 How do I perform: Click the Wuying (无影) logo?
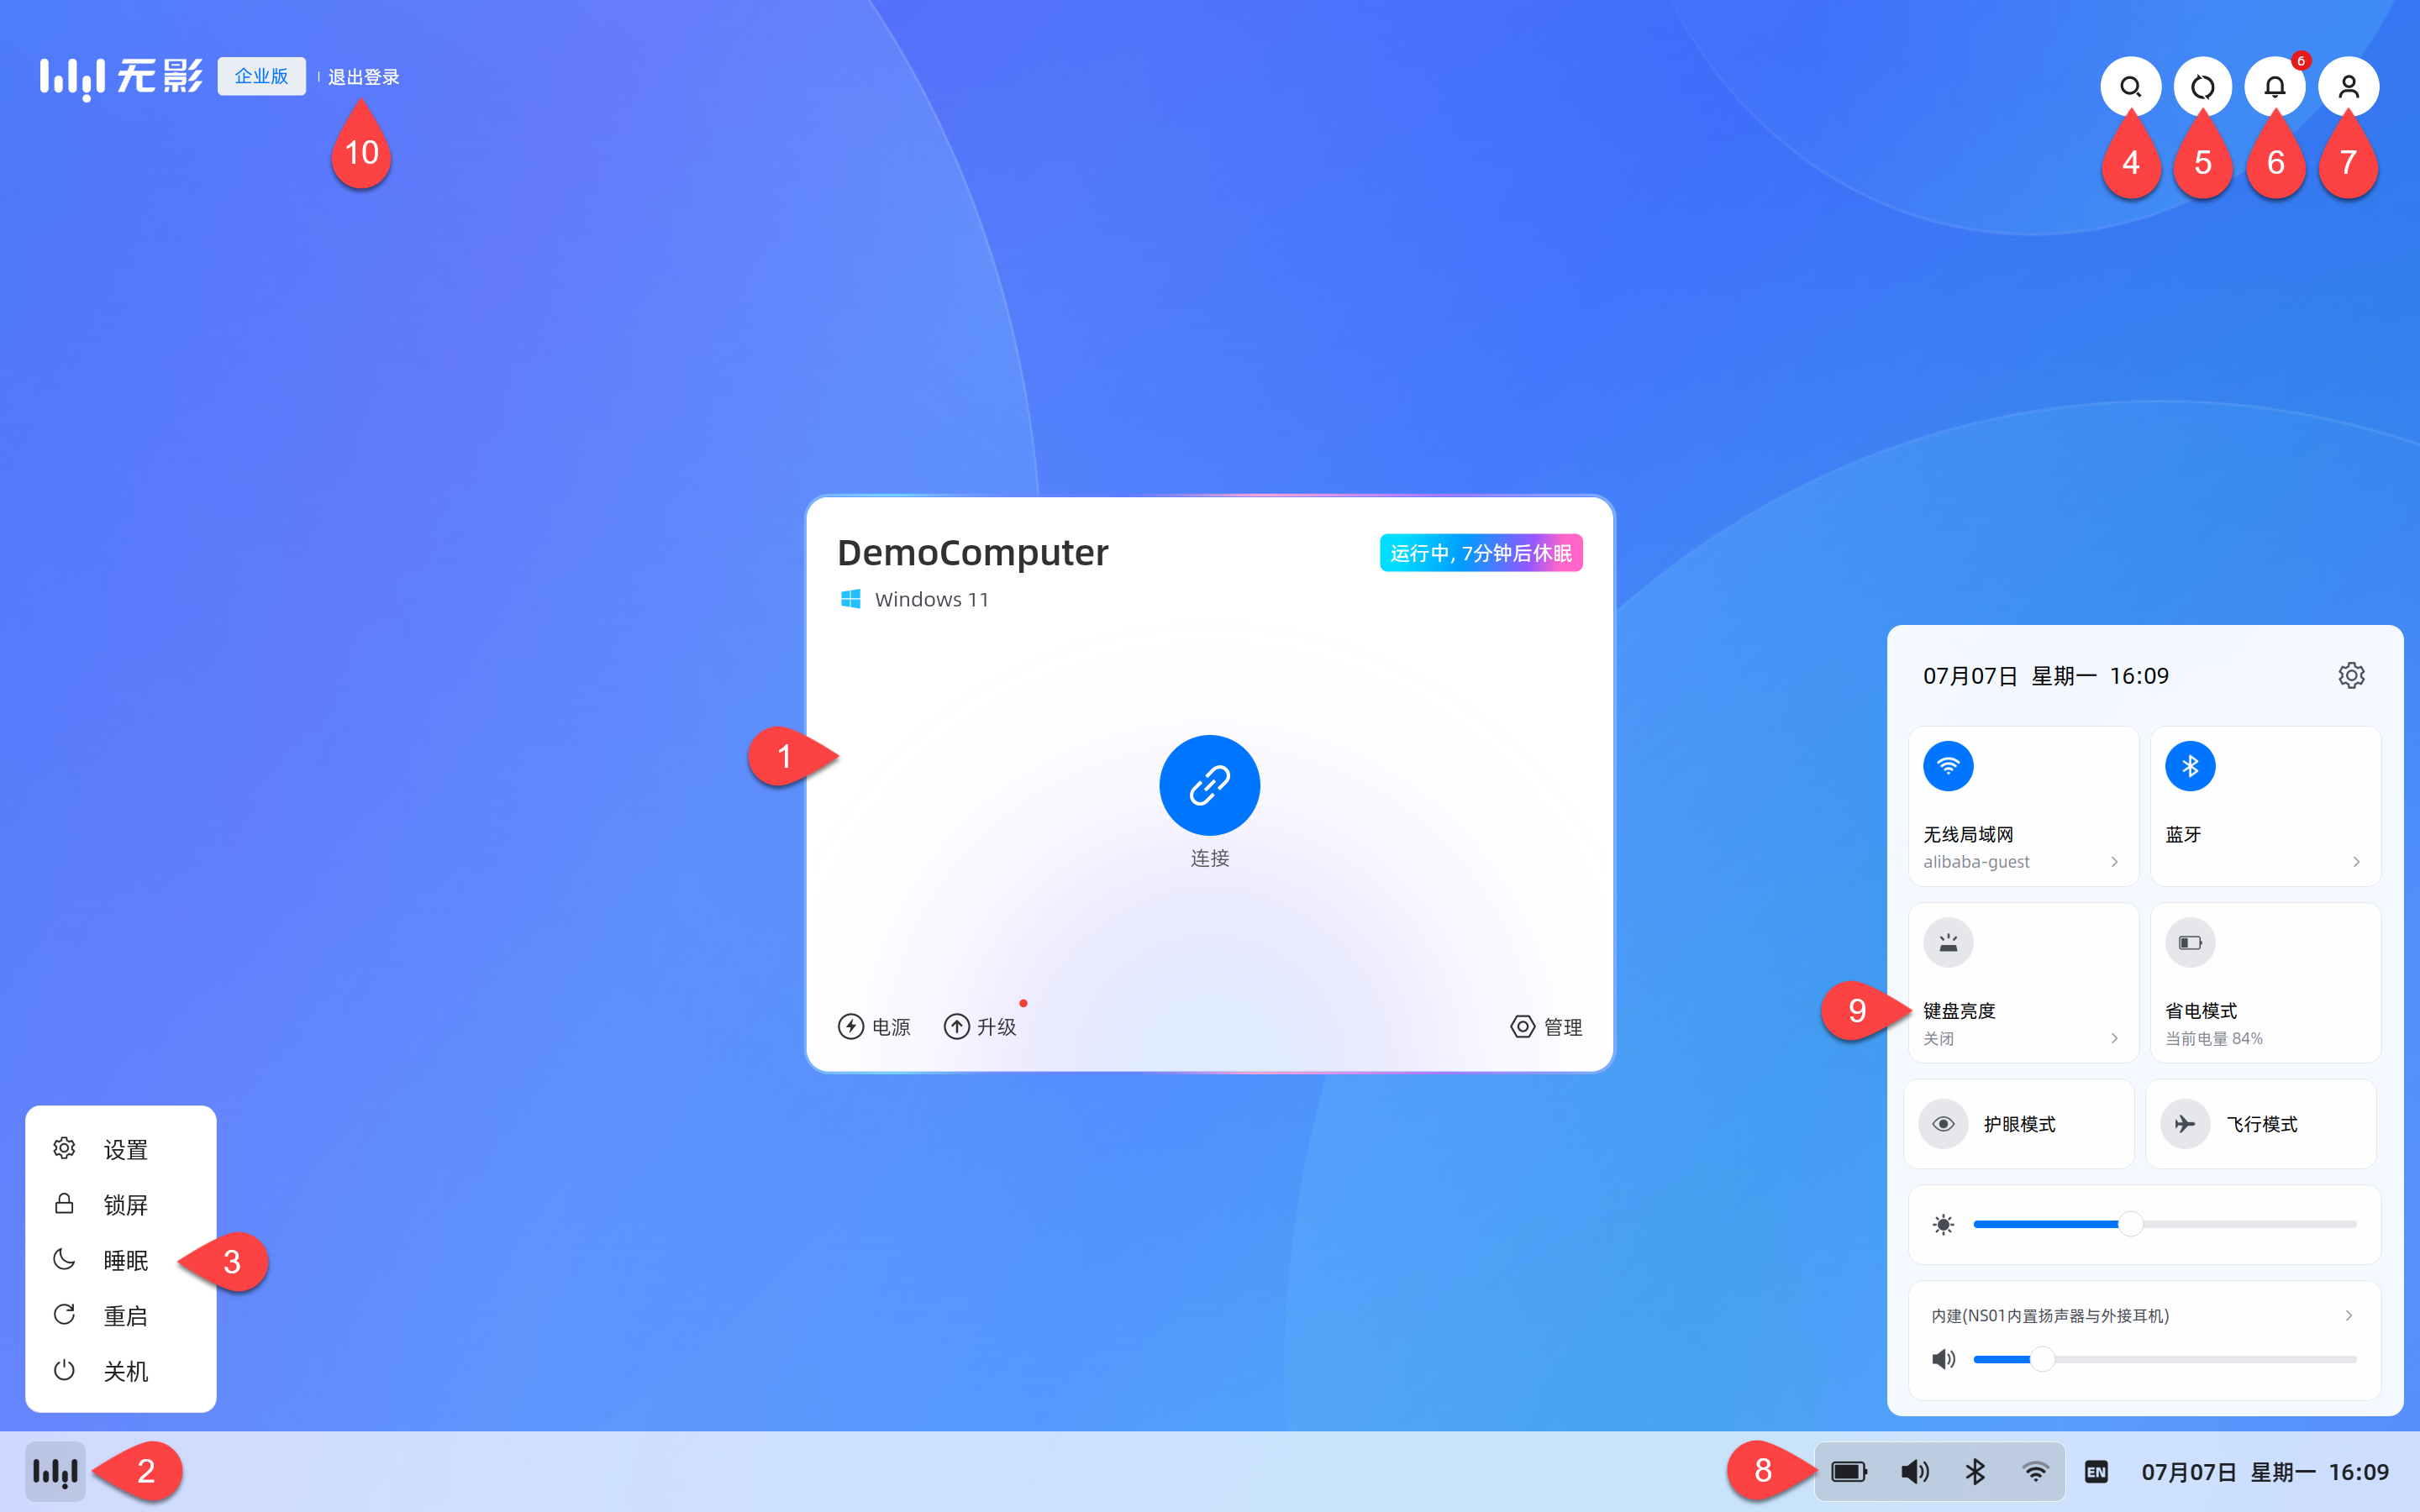121,77
